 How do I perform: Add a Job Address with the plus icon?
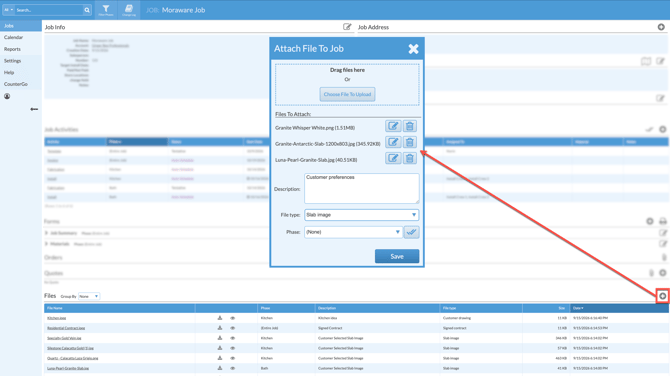661,27
